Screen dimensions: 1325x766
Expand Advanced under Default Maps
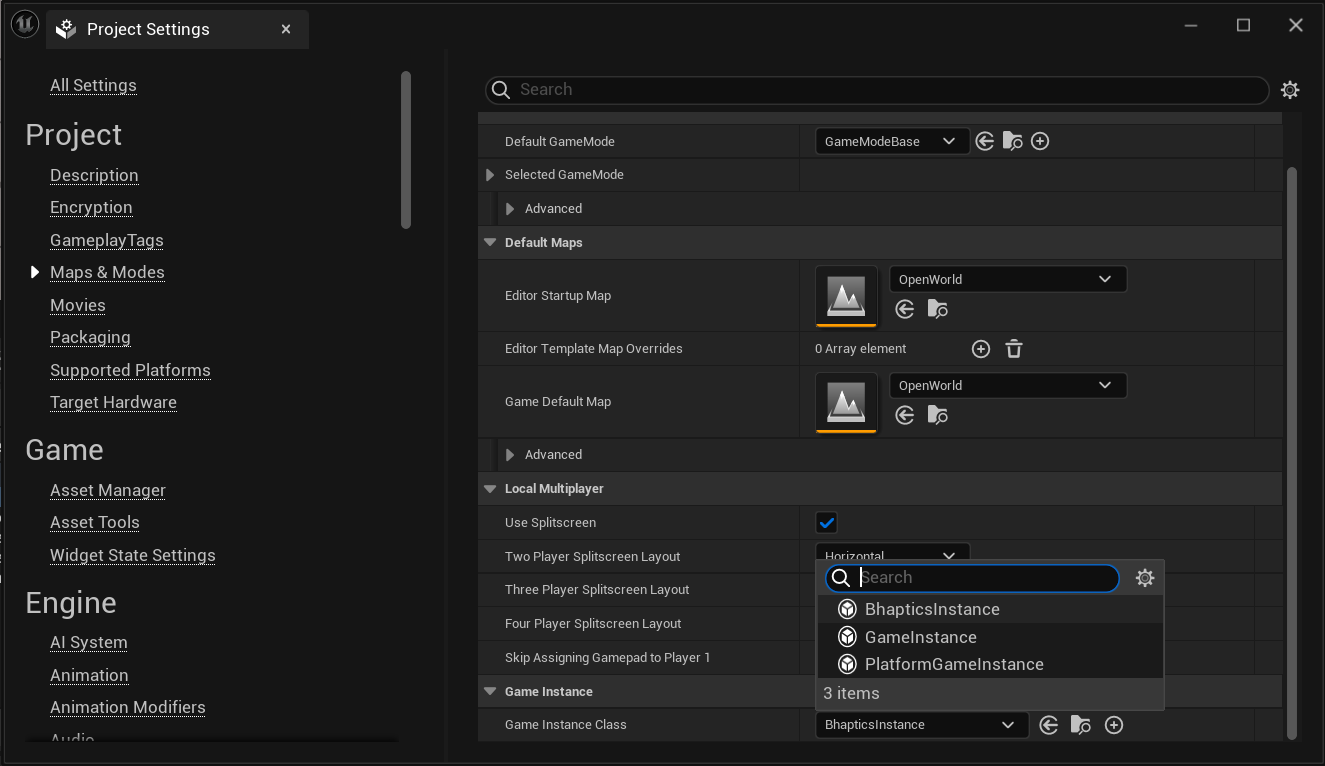pyautogui.click(x=510, y=455)
